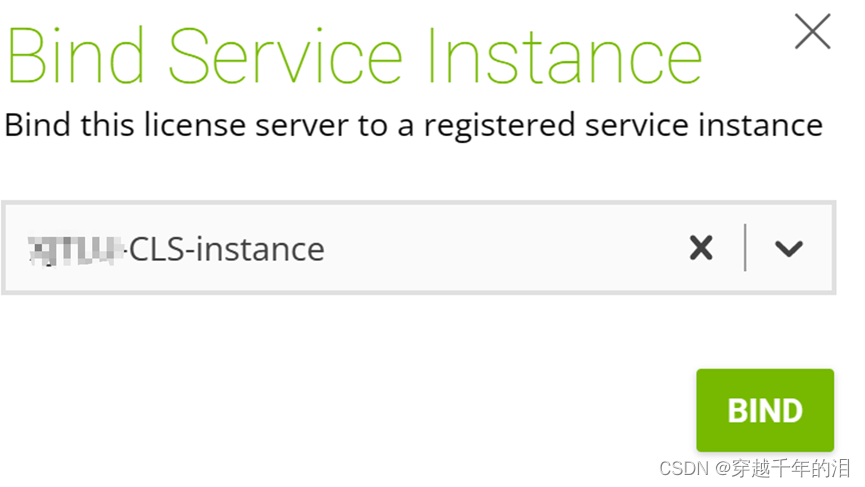Expand the service instance dropdown chevron
Image resolution: width=865 pixels, height=487 pixels.
point(788,248)
